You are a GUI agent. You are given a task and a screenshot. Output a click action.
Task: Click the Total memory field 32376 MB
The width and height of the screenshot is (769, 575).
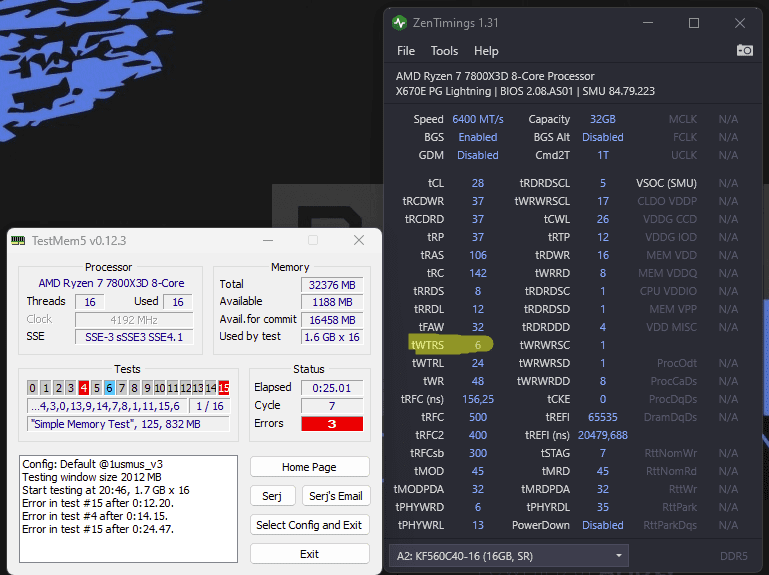tap(332, 285)
